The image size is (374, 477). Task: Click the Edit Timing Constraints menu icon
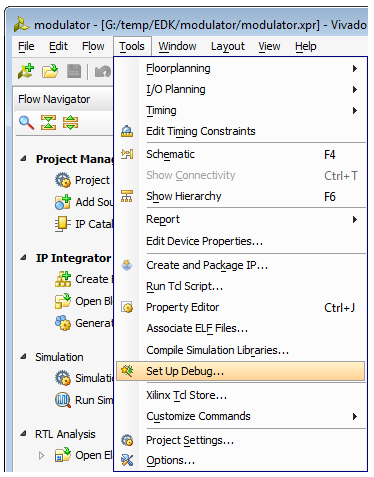click(x=127, y=131)
